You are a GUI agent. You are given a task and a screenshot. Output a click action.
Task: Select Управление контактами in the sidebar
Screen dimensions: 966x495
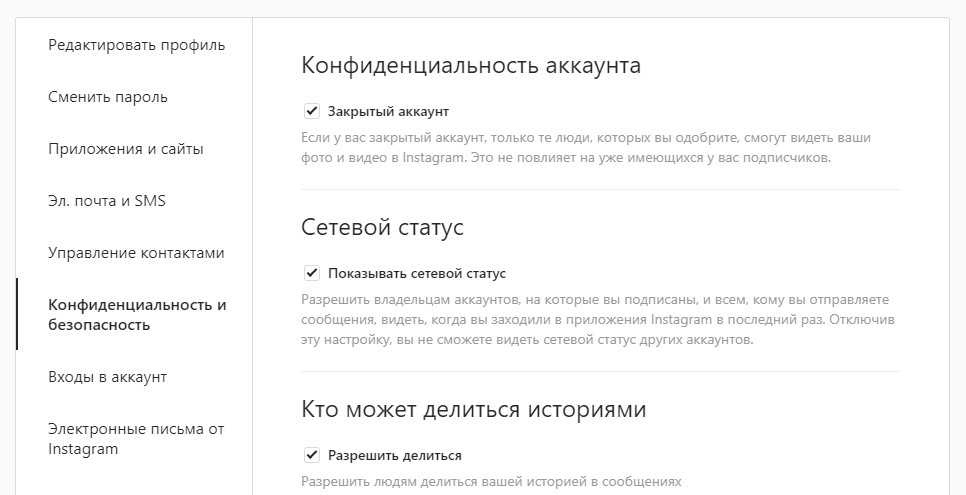pyautogui.click(x=136, y=253)
